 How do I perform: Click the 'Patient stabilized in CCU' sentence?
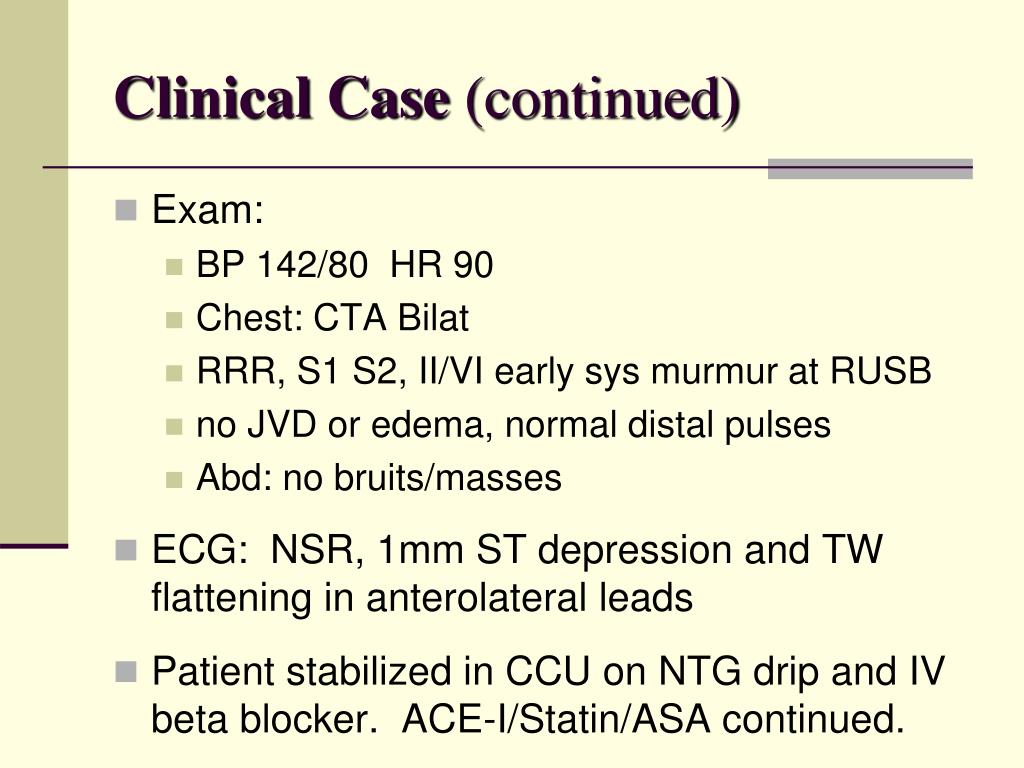[x=372, y=671]
